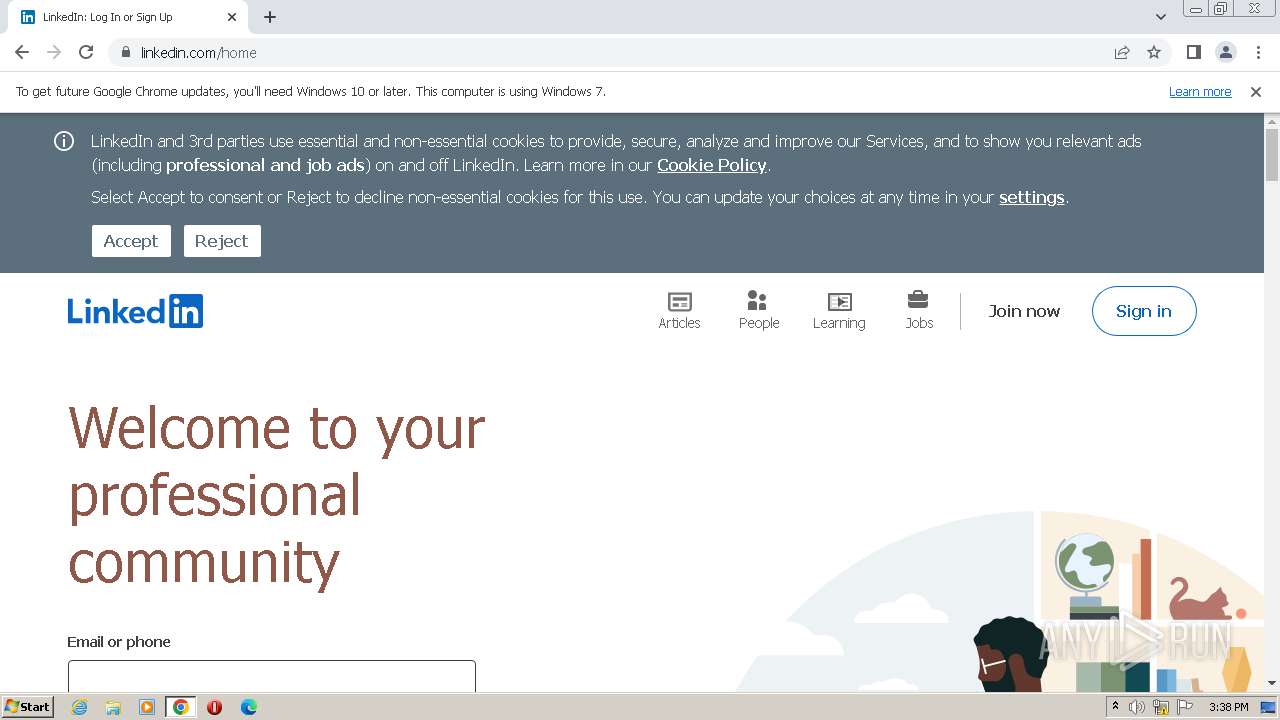Click the forward navigation arrow
The image size is (1280, 720).
54,52
